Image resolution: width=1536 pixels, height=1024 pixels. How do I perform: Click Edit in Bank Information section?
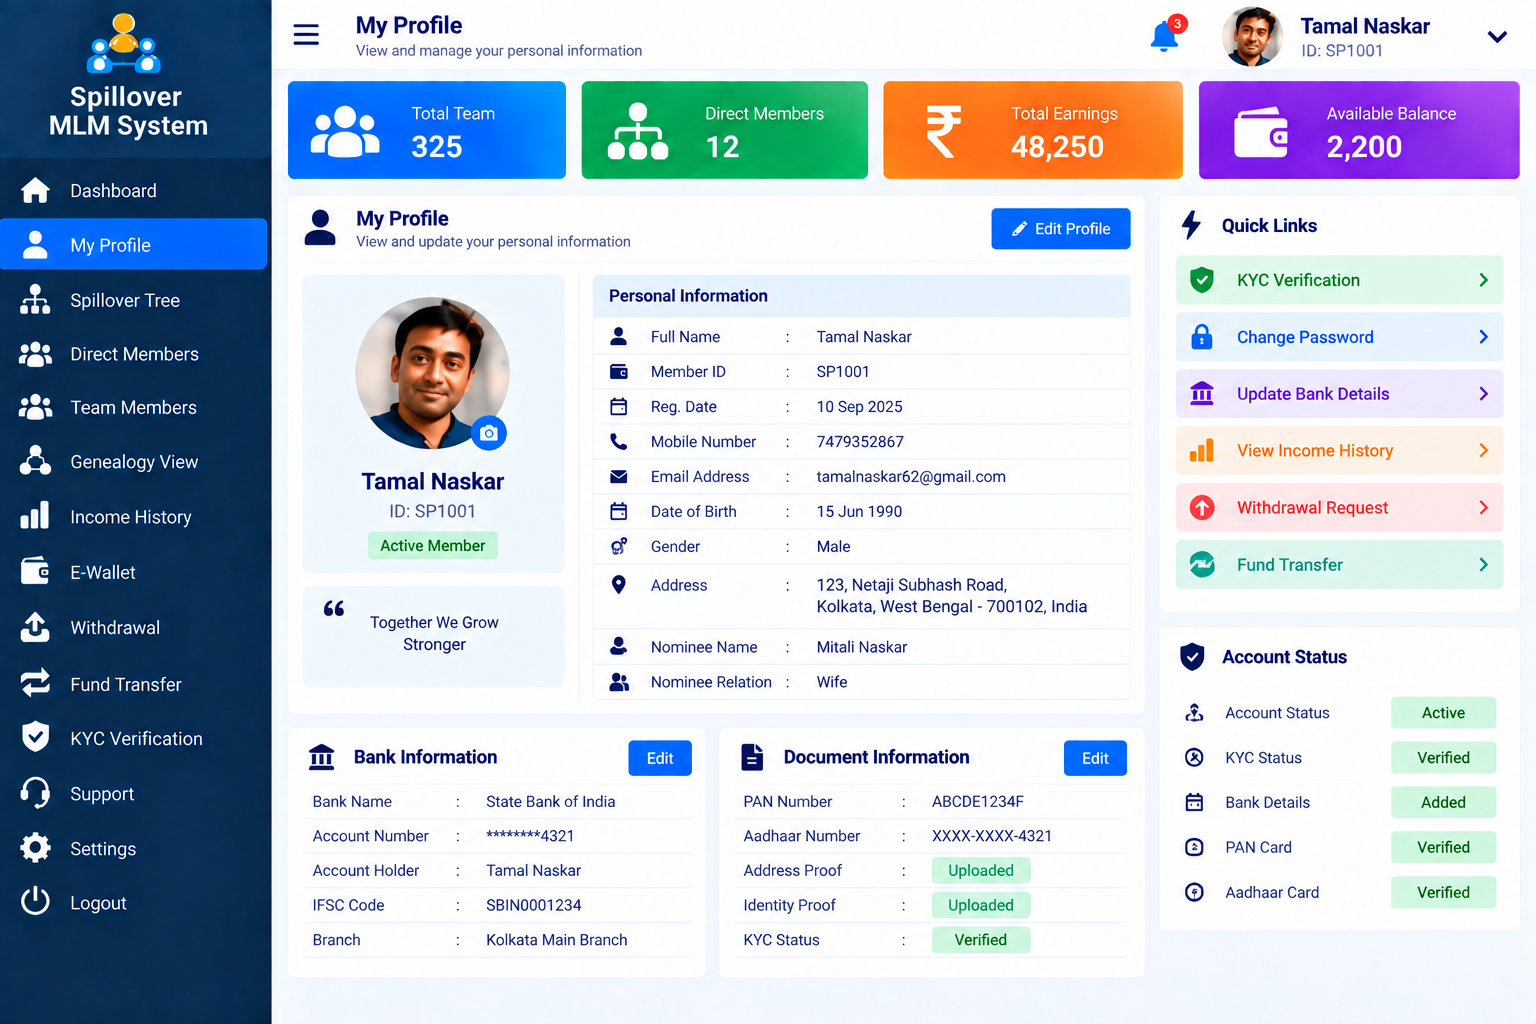click(660, 758)
